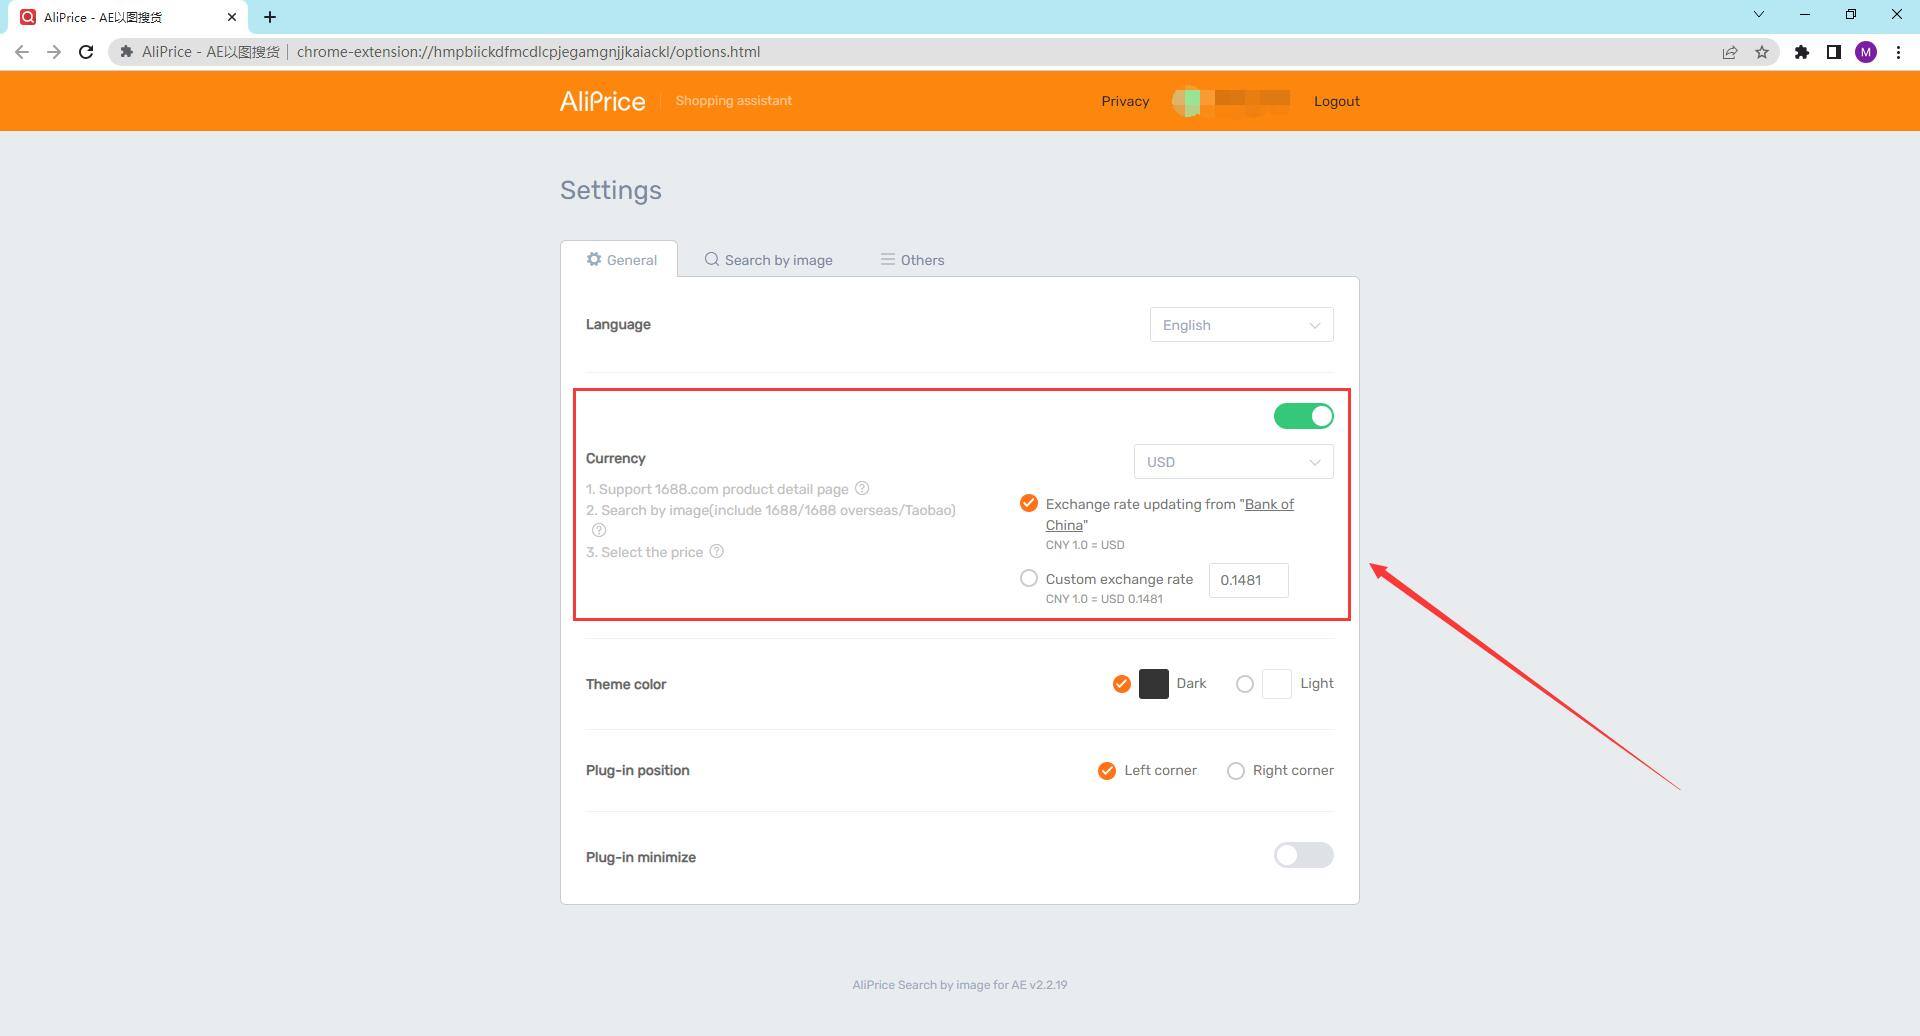1920x1036 pixels.
Task: Choose Right corner plug-in position
Action: point(1235,771)
